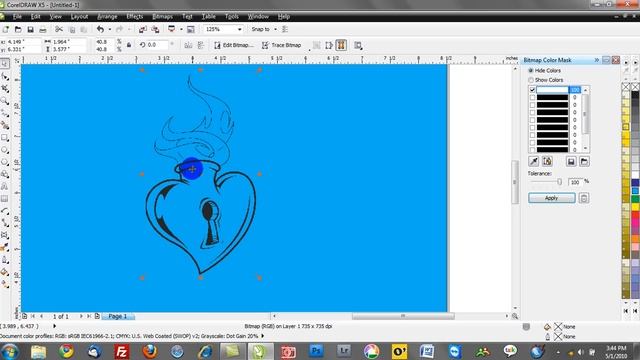This screenshot has width=640, height=360.
Task: Select the Crop tool in the toolbox
Action: coord(5,89)
